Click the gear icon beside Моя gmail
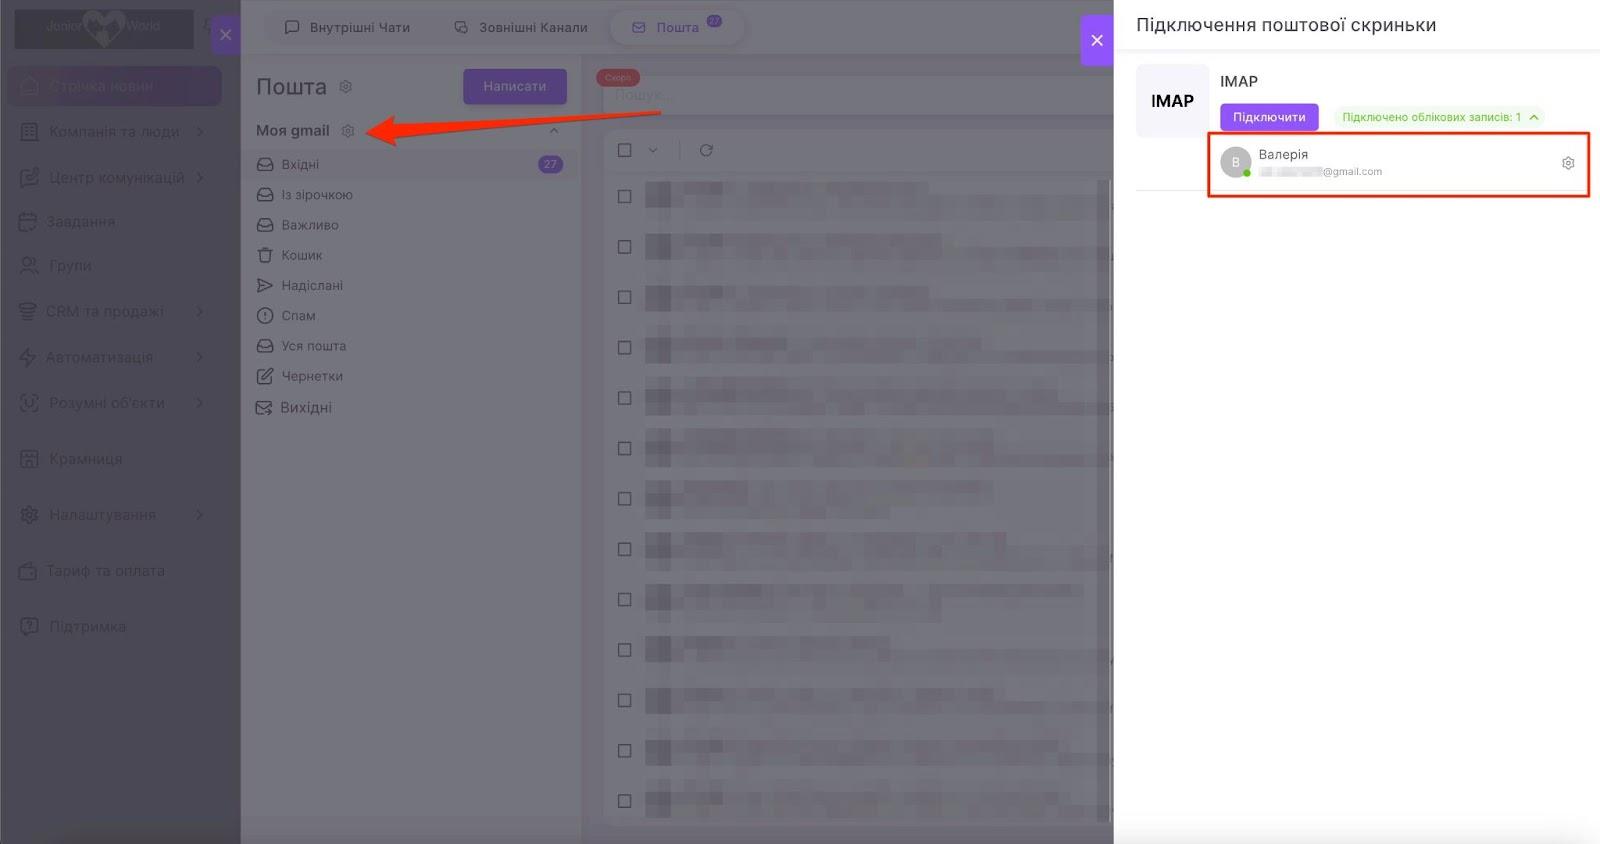1600x844 pixels. pyautogui.click(x=348, y=130)
